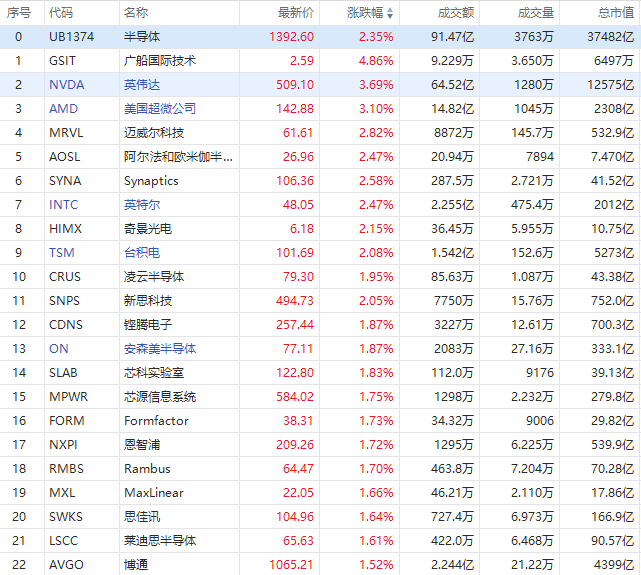
Task: Select the SNPS 新思科技 row
Action: point(320,301)
